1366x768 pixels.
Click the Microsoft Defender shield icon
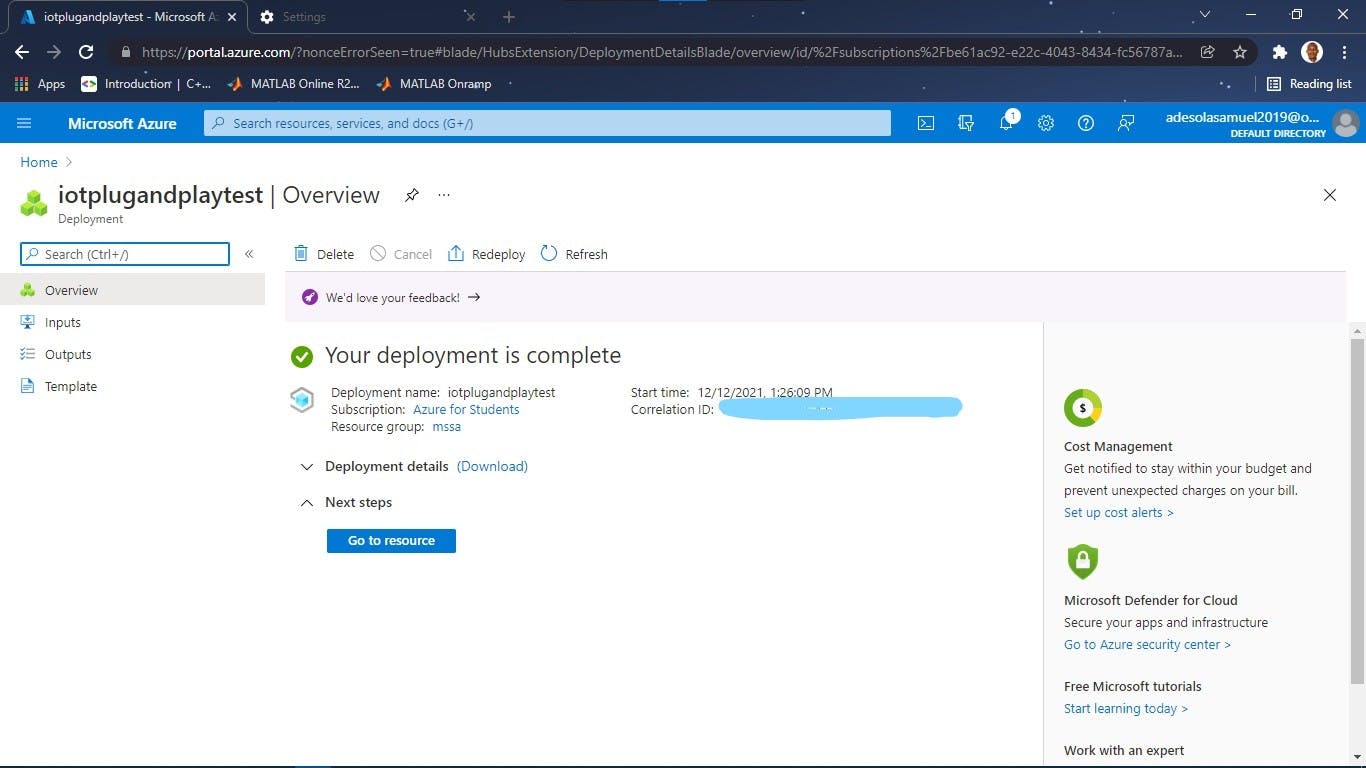tap(1083, 561)
